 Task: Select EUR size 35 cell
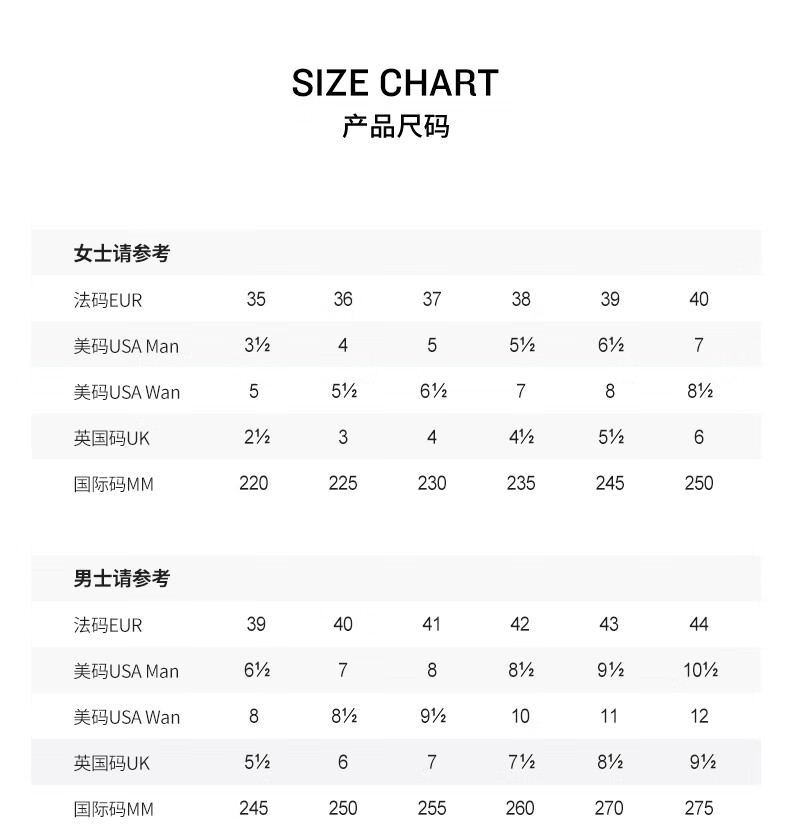(x=256, y=299)
